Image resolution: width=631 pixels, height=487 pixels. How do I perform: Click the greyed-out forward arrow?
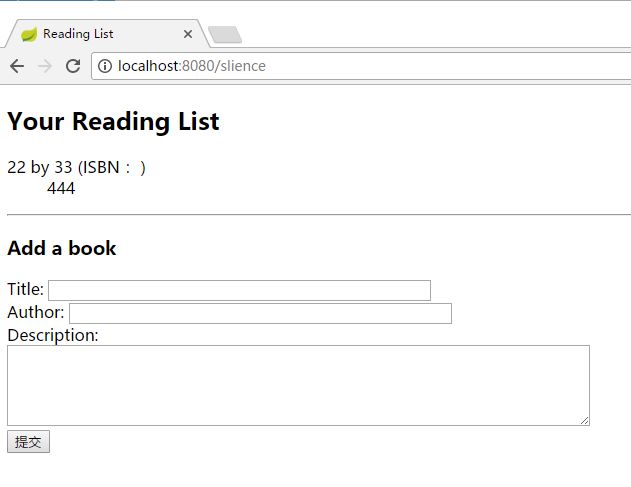(x=45, y=66)
